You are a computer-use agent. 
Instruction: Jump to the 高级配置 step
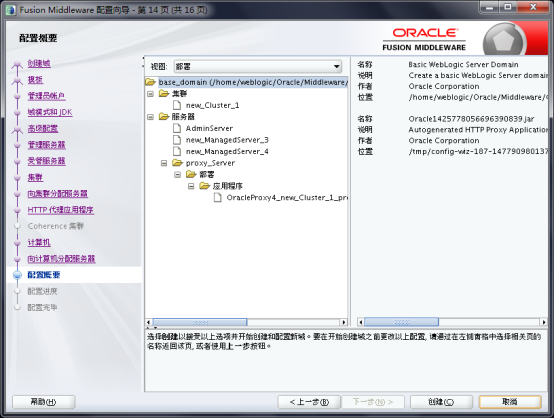pyautogui.click(x=43, y=129)
